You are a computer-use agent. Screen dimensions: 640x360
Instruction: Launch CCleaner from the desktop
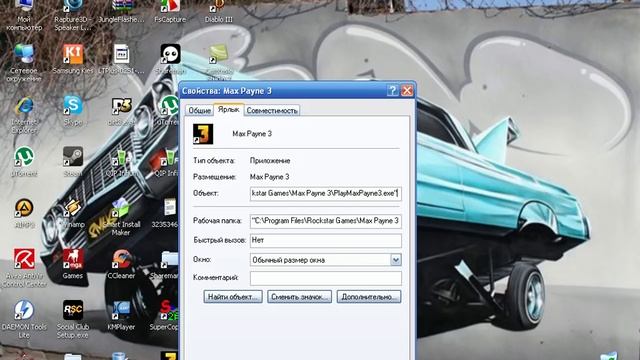point(121,264)
